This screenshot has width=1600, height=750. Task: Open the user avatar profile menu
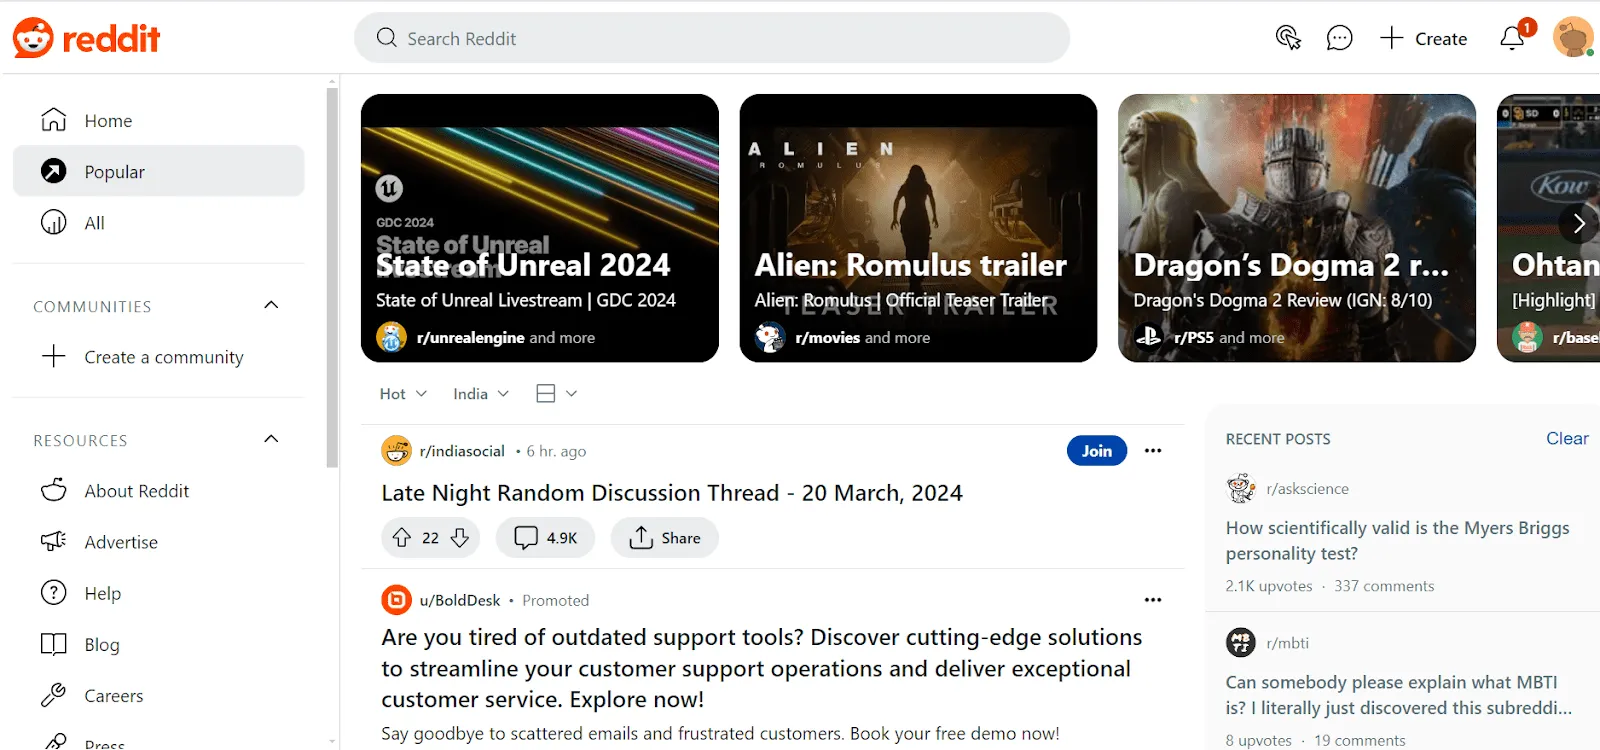(1573, 38)
